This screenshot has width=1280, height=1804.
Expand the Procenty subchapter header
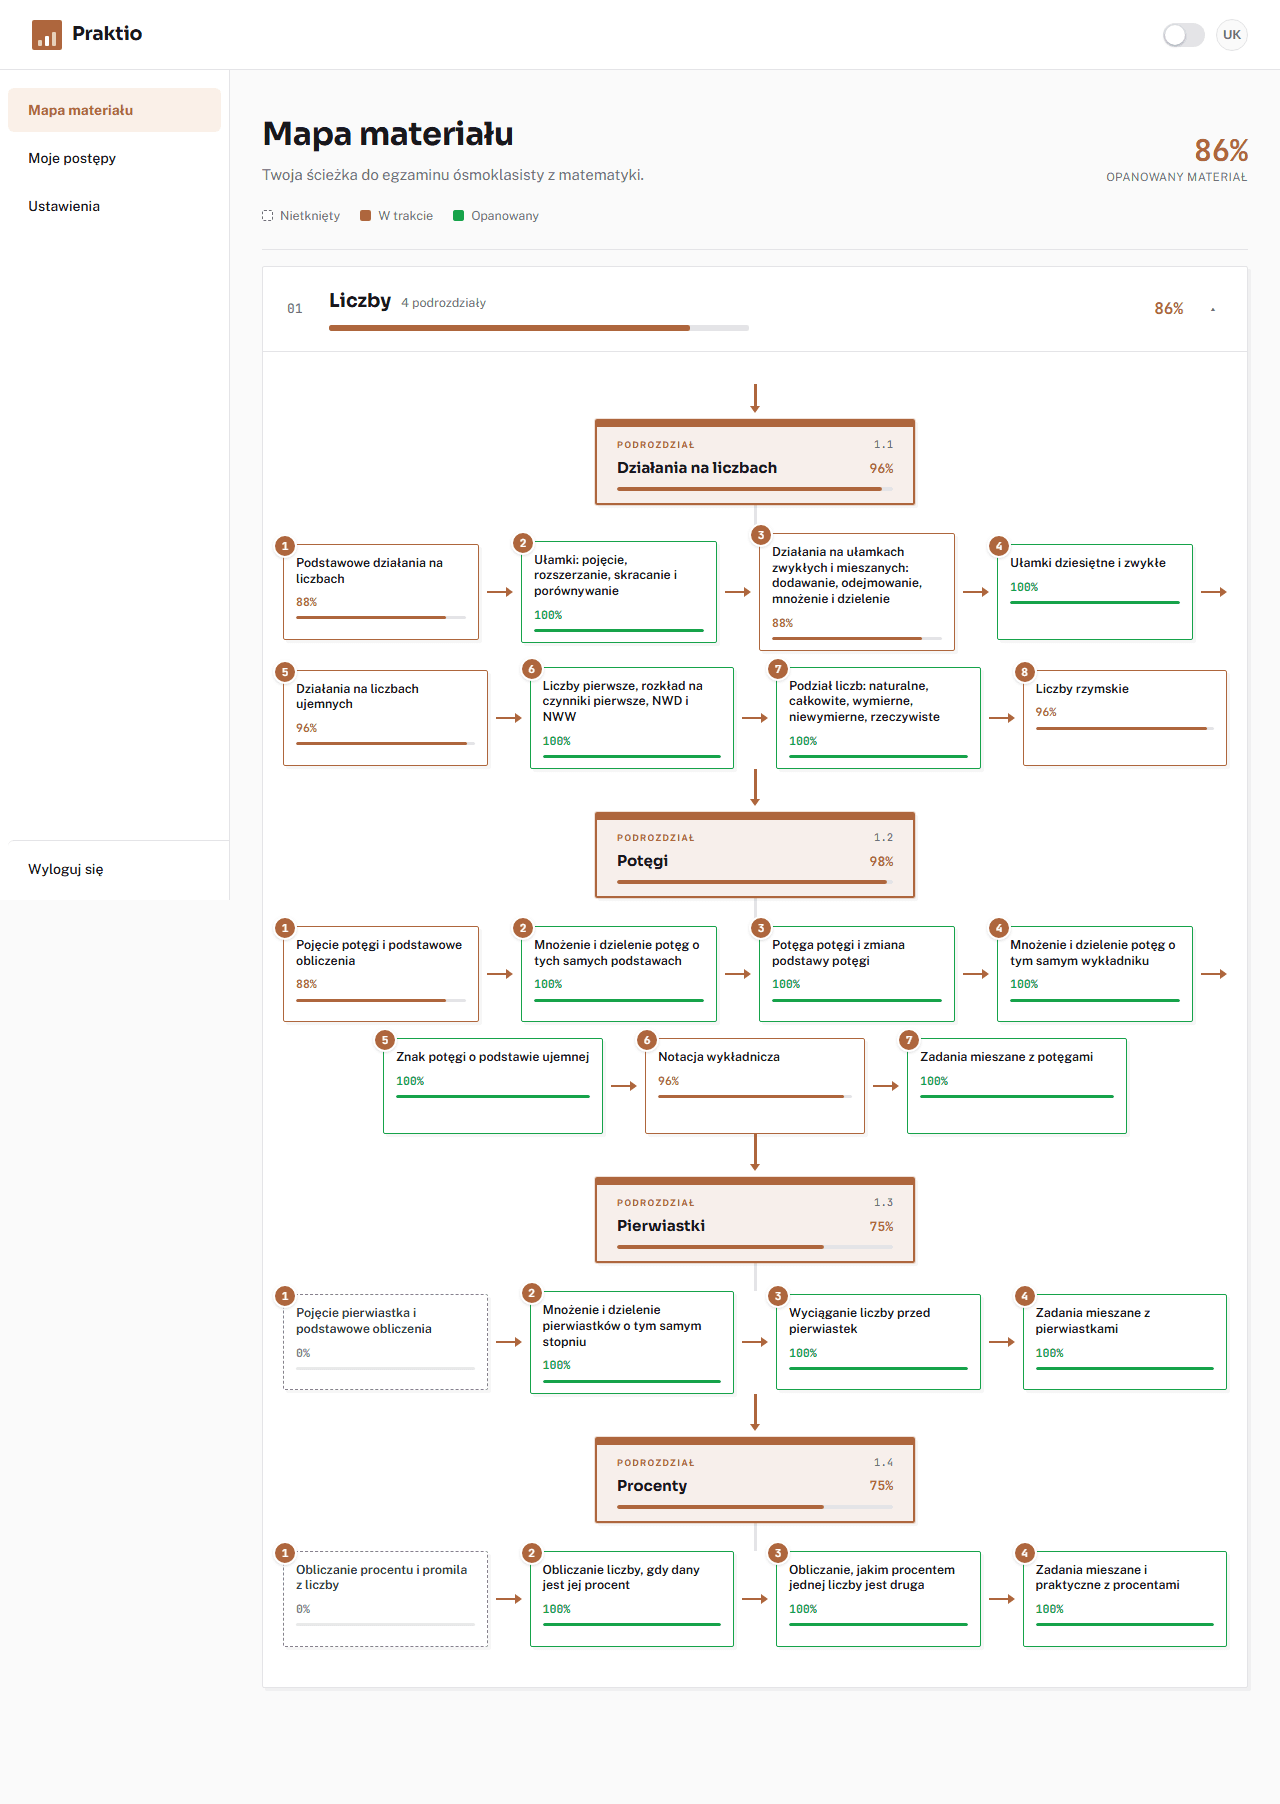click(x=755, y=1480)
